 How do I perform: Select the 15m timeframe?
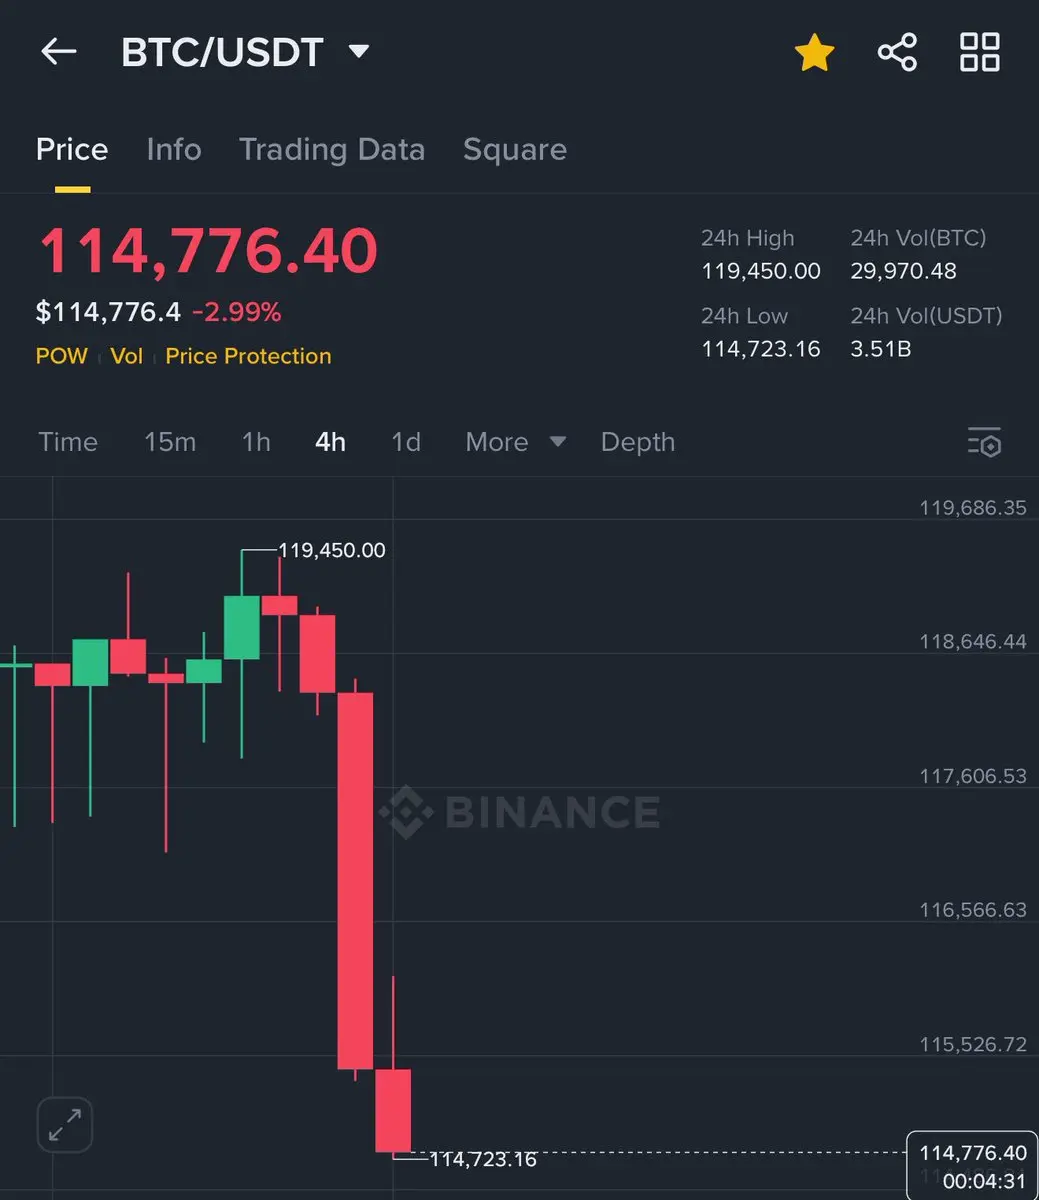point(170,442)
